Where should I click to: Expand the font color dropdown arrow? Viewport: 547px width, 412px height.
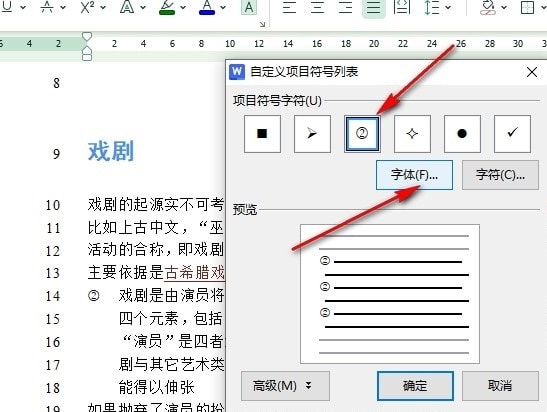pyautogui.click(x=223, y=7)
